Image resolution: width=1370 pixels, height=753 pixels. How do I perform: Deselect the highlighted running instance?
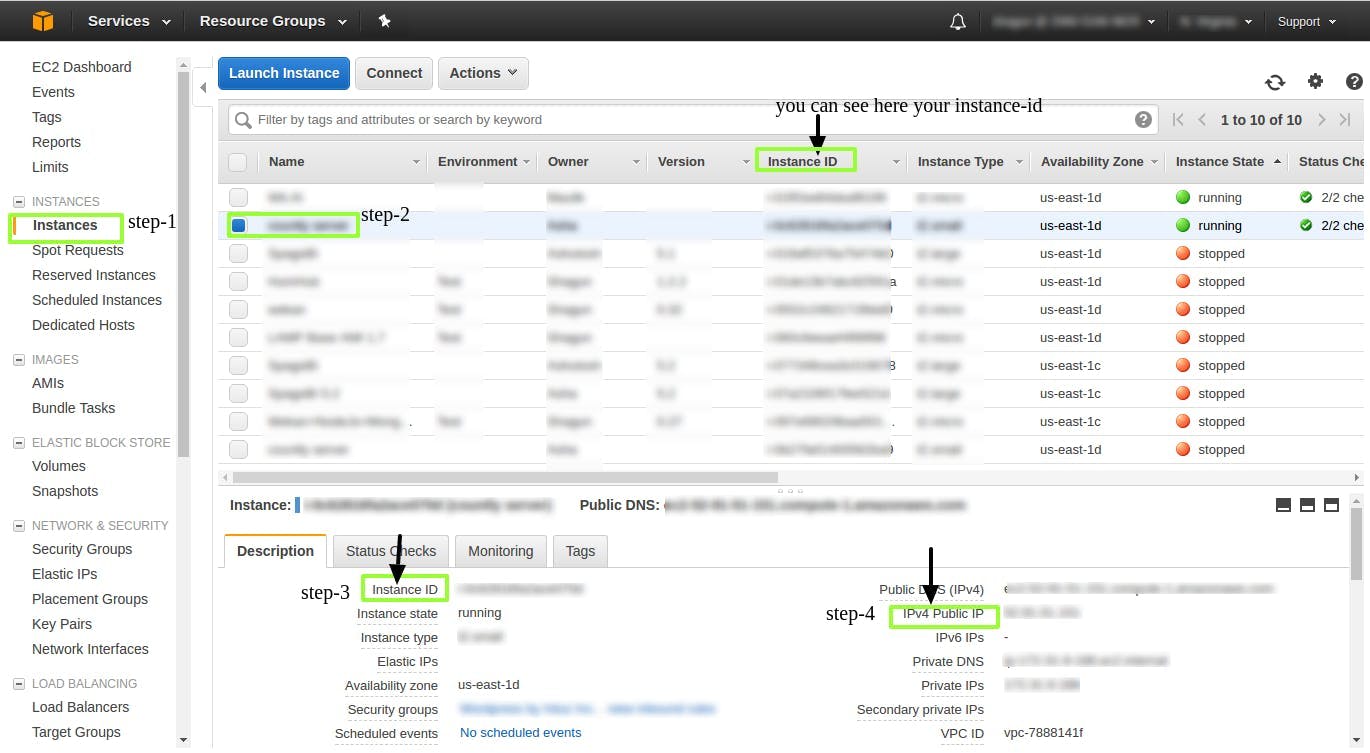238,225
